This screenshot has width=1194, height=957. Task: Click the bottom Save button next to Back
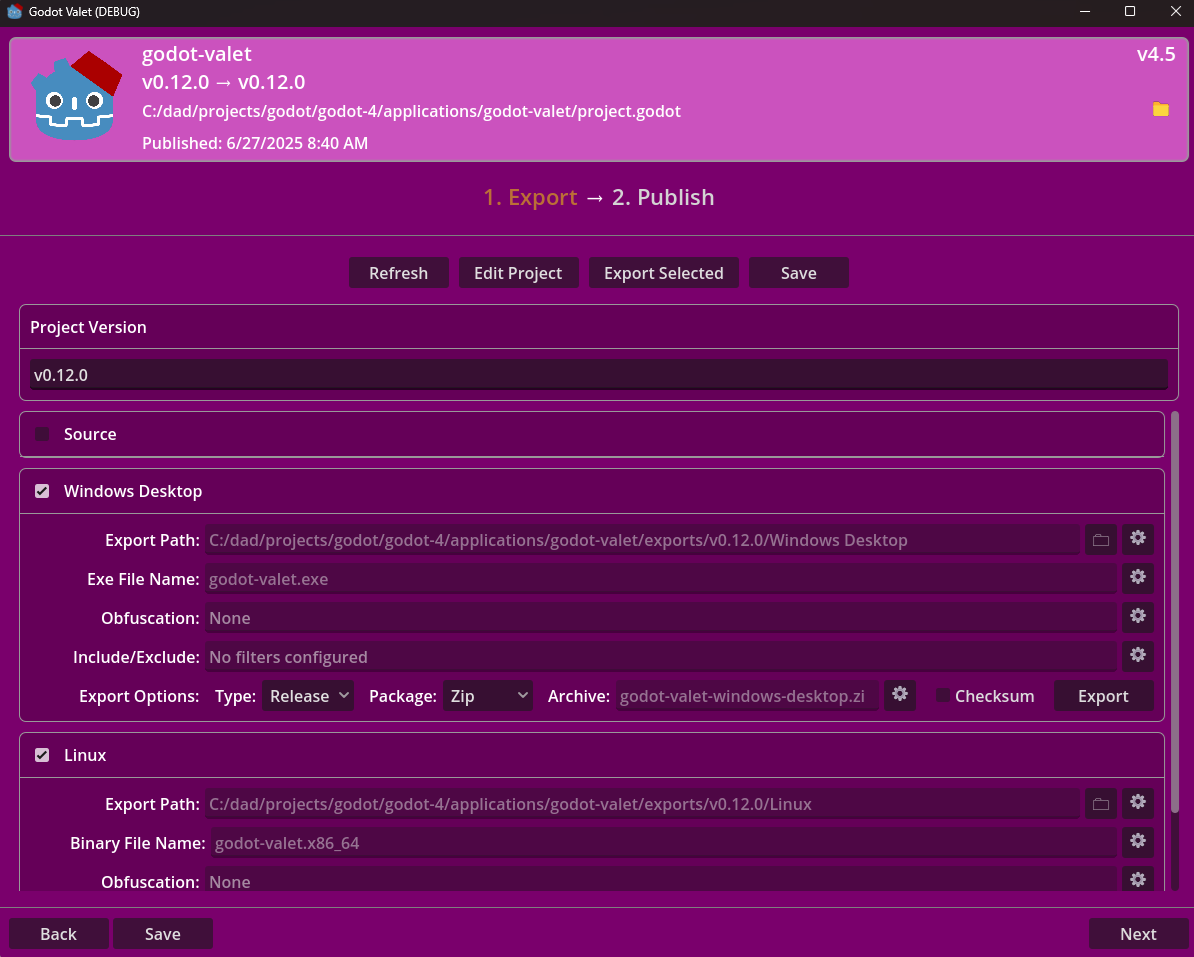(163, 933)
